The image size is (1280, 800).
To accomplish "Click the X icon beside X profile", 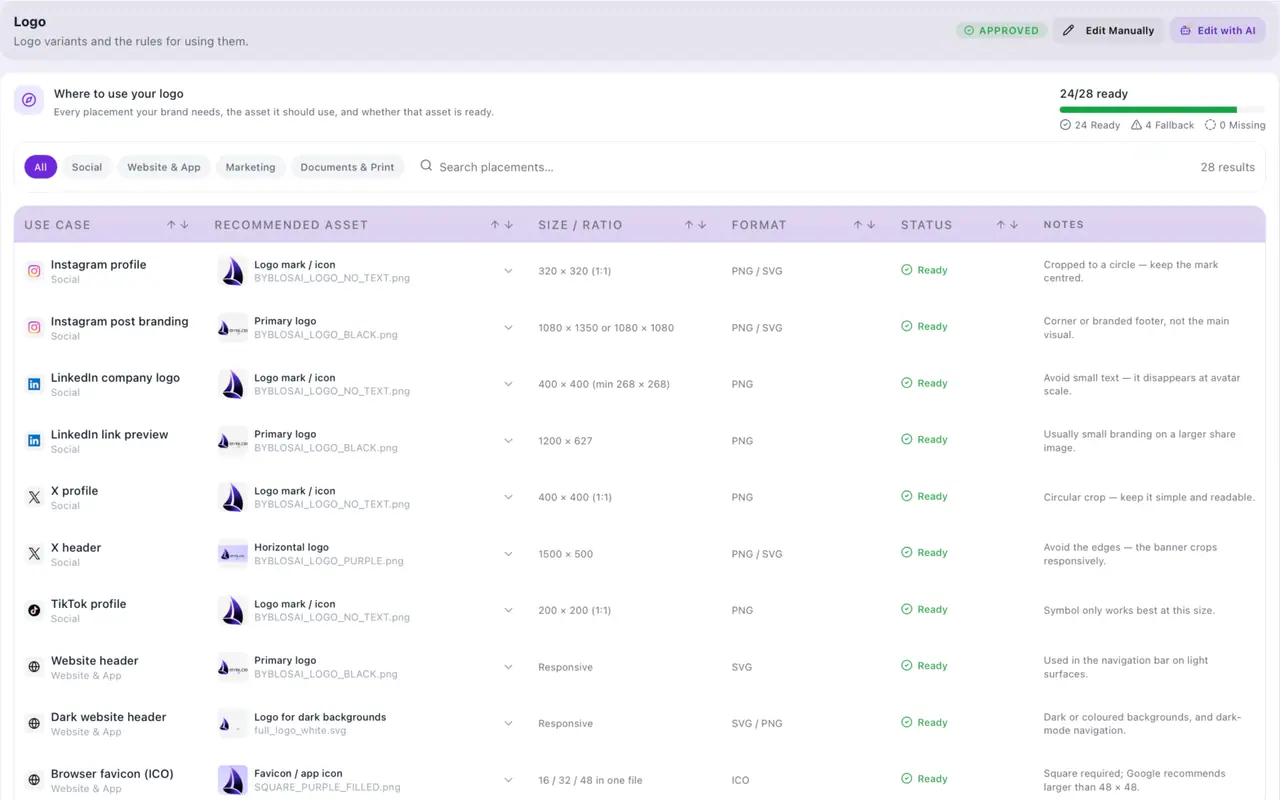I will point(34,497).
